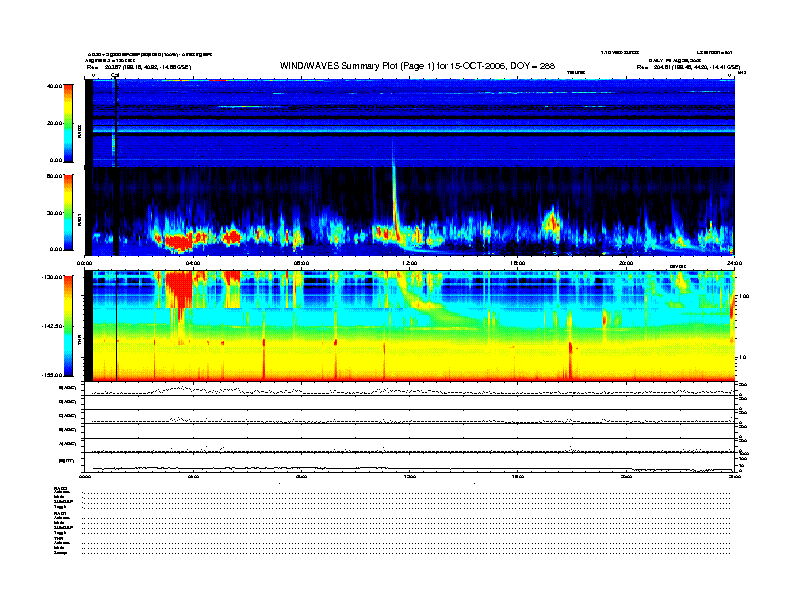The image size is (792, 612).
Task: Click the right-side position text starting with R=
Action: click(688, 67)
